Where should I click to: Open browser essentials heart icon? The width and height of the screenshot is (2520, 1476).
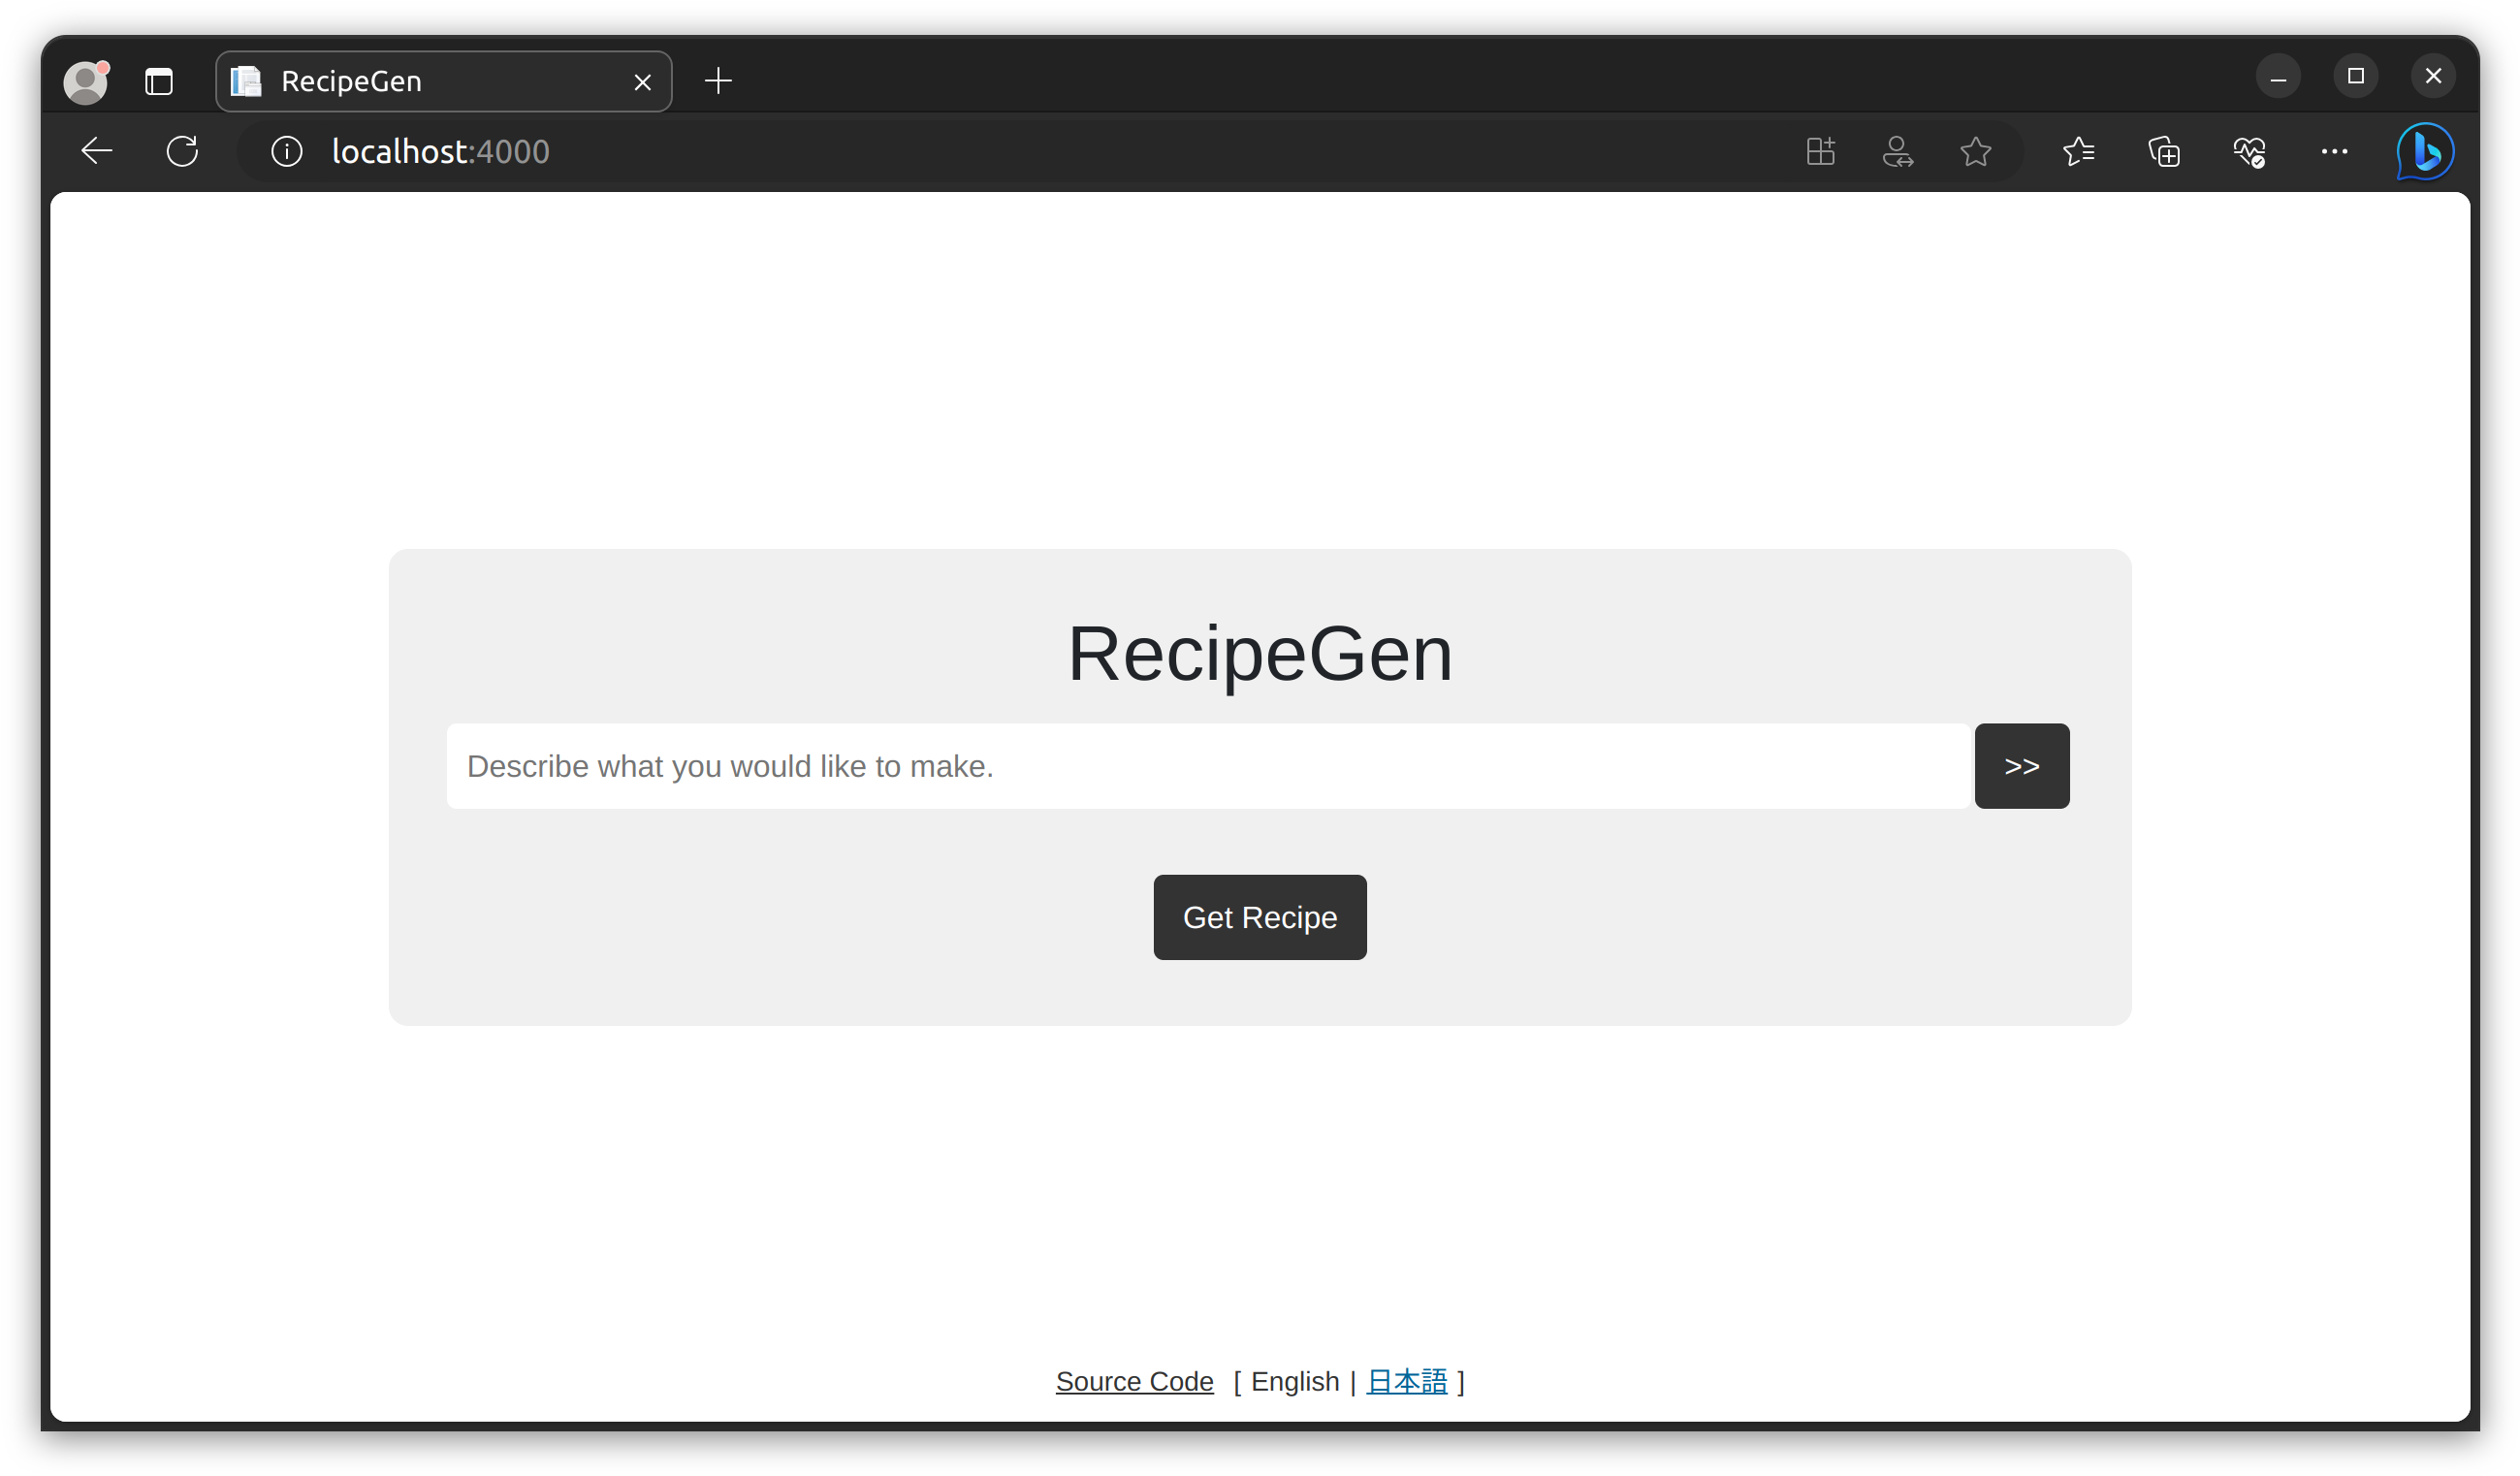pyautogui.click(x=2249, y=152)
